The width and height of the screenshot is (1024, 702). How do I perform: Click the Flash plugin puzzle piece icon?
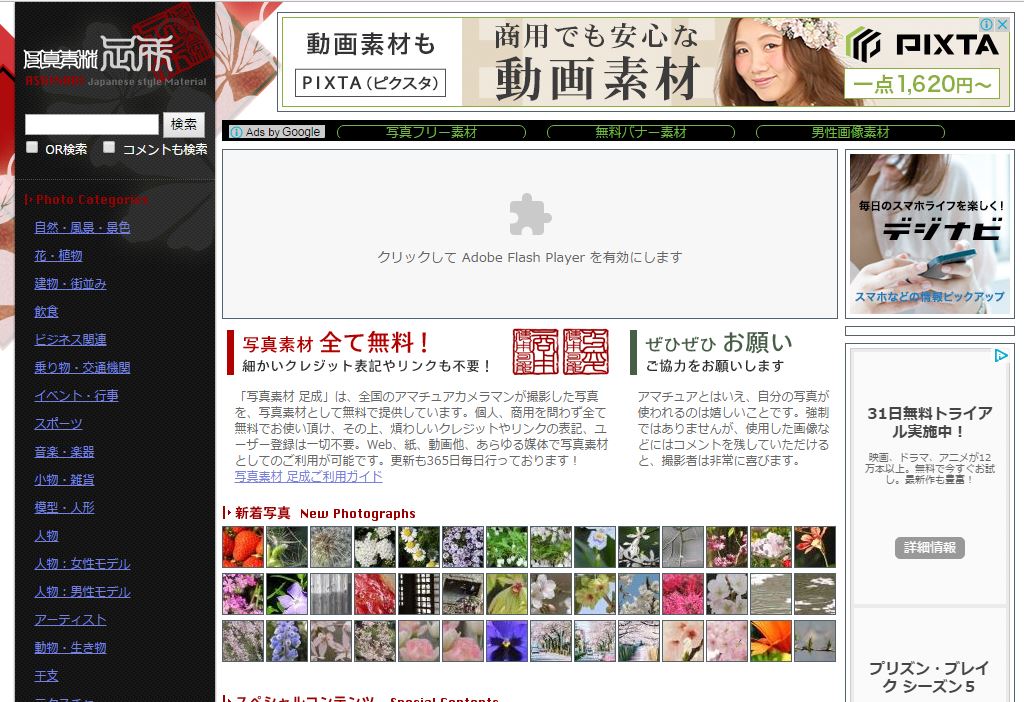[x=530, y=214]
